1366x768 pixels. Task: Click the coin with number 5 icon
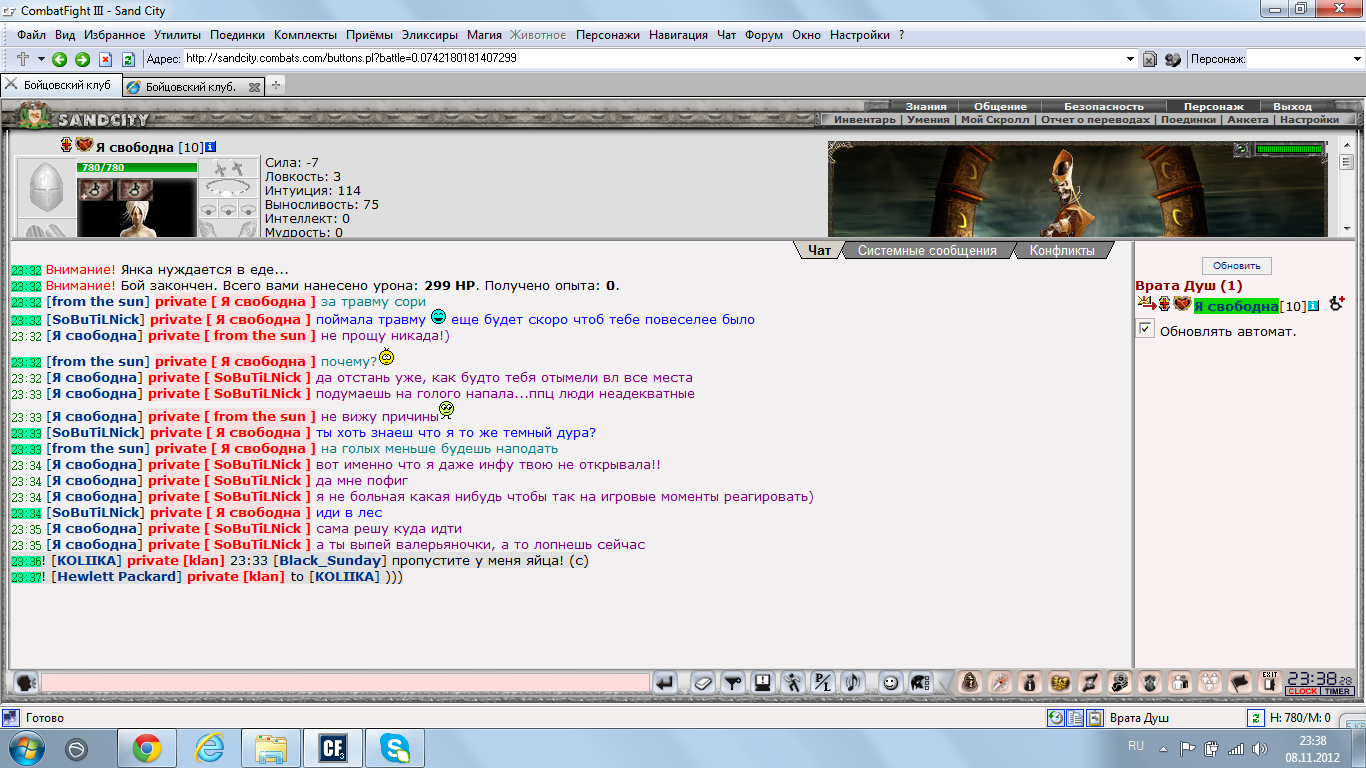click(1119, 682)
